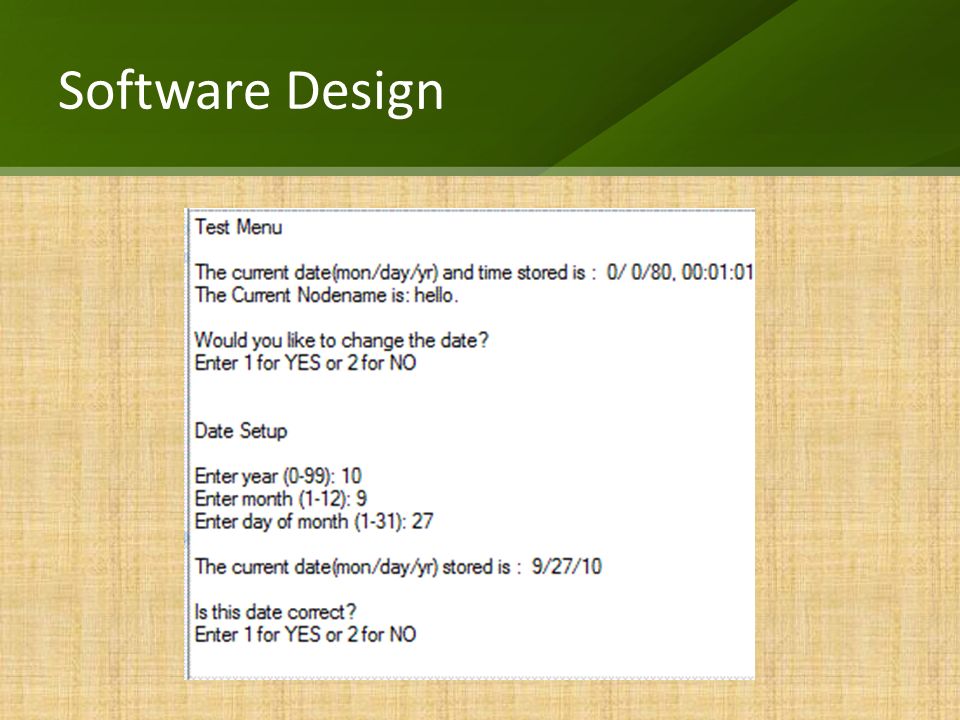
Task: Click the 'Enter month (1-12): 9' line
Action: 280,499
